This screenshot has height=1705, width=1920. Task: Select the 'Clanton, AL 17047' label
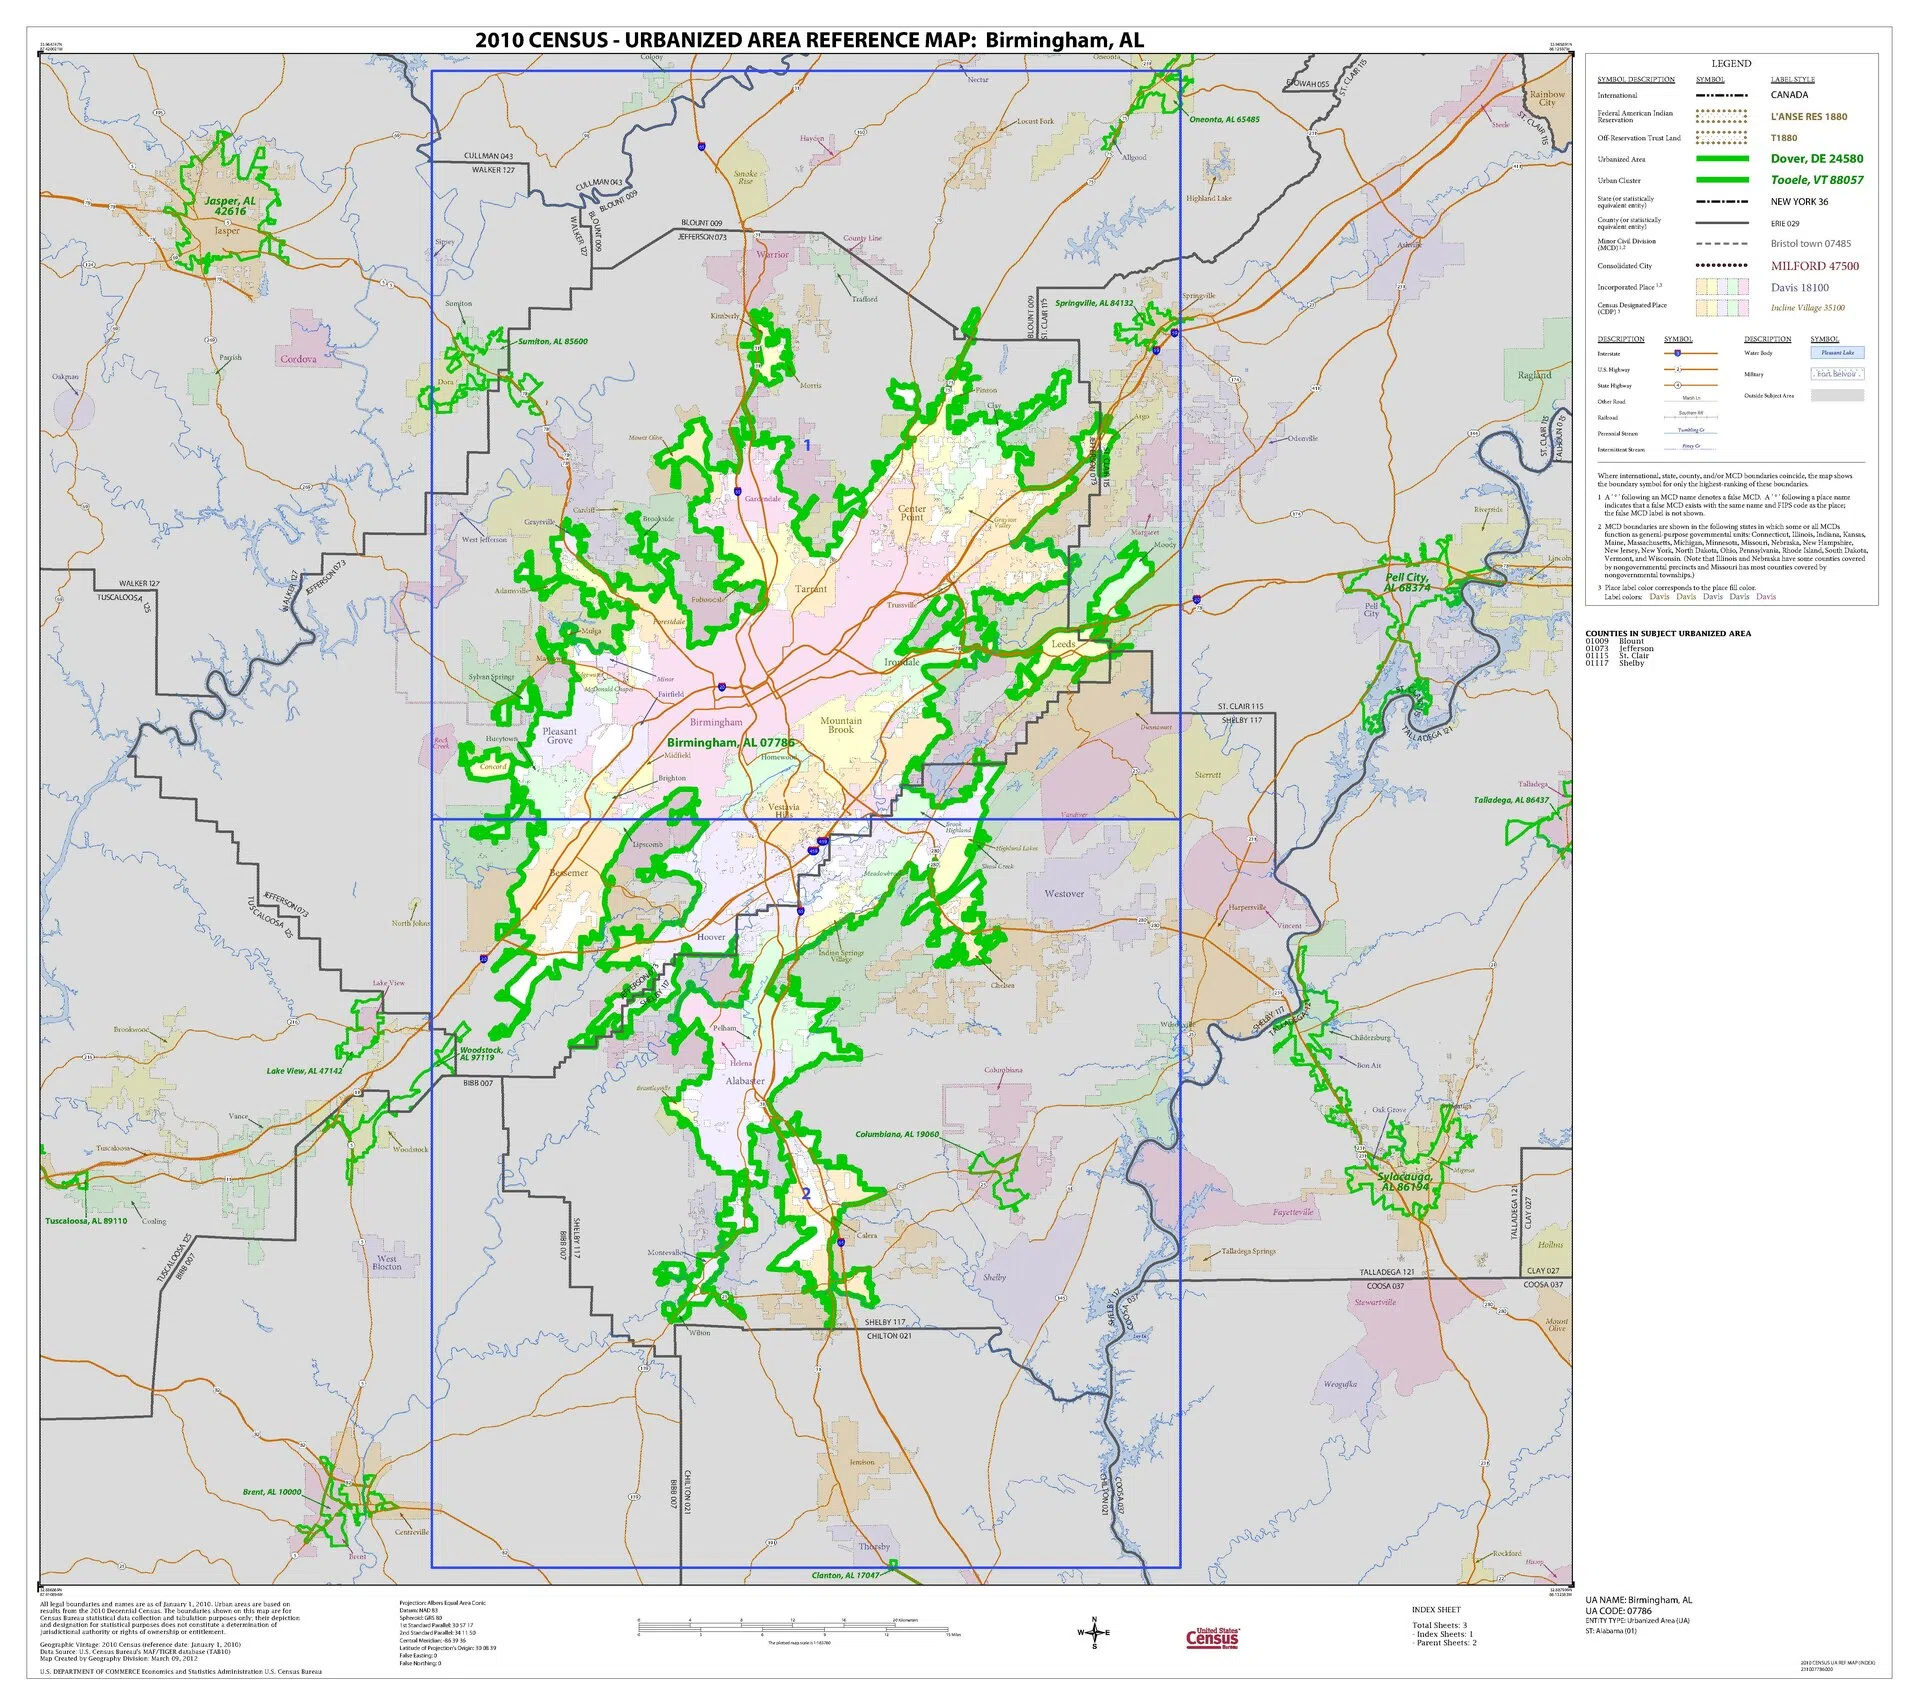(845, 1575)
